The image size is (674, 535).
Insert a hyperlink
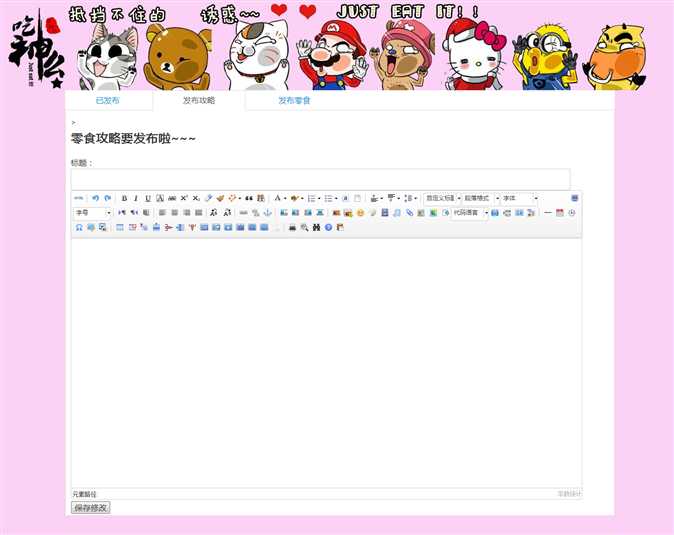[x=243, y=213]
